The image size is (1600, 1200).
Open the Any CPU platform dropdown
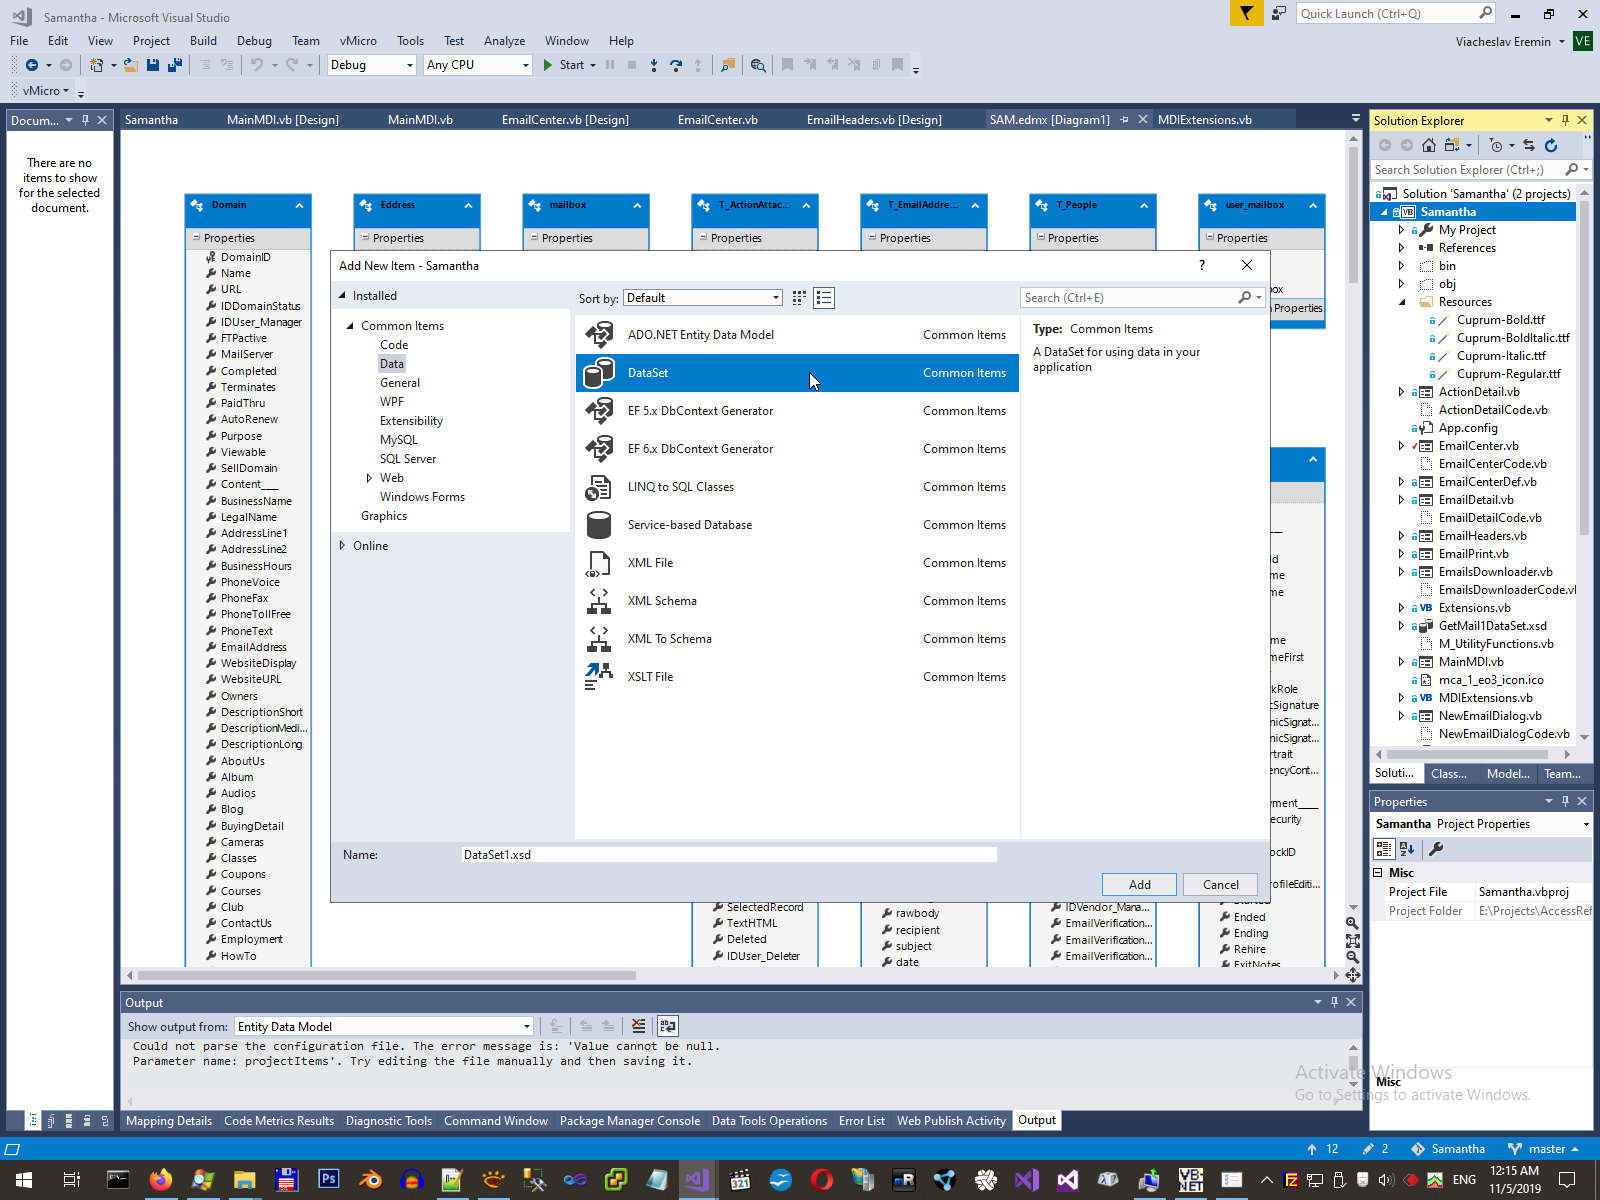[x=478, y=65]
